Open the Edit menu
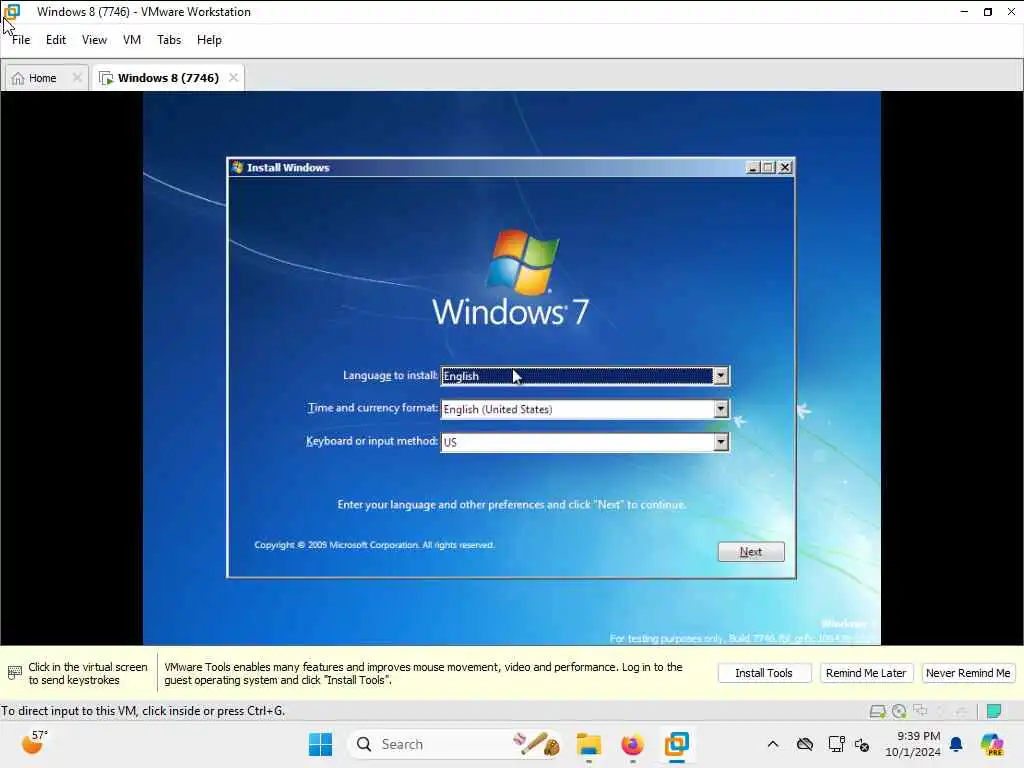The height and width of the screenshot is (768, 1024). click(x=56, y=40)
